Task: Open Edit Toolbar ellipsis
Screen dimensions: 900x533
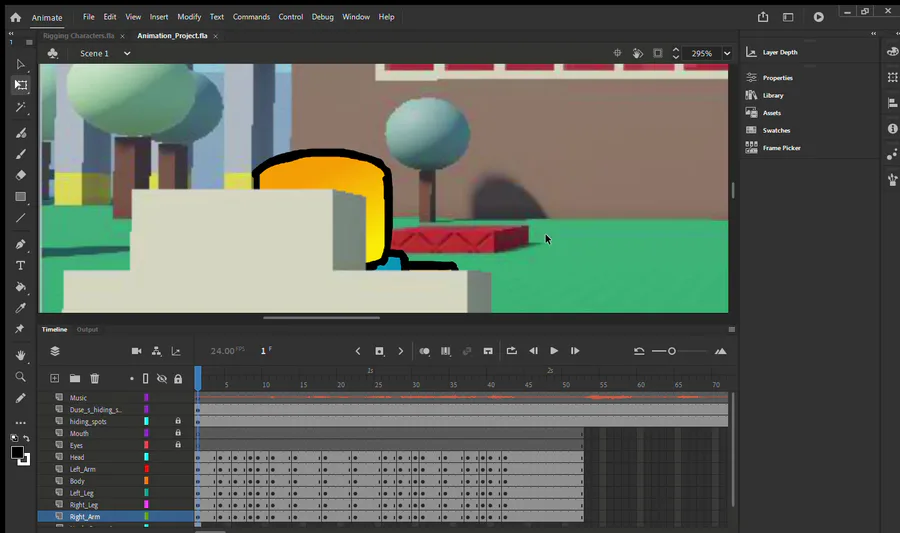Action: 21,423
